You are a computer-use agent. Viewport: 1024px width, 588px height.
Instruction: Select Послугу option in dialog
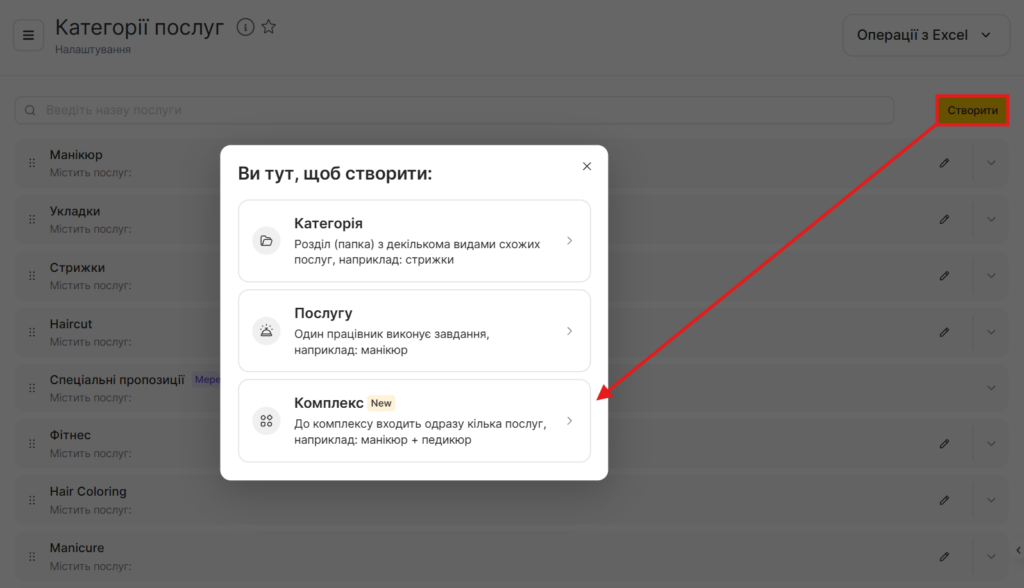pyautogui.click(x=414, y=331)
